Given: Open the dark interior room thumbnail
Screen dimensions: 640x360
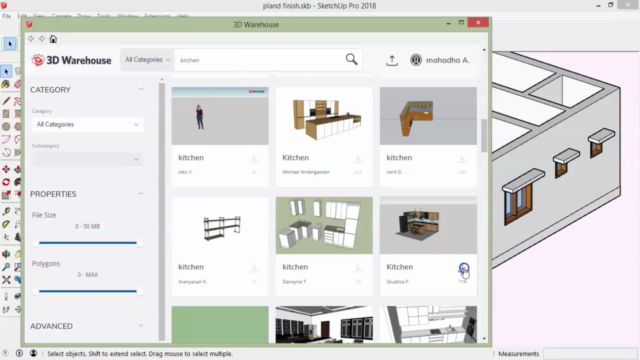Looking at the screenshot, I should pyautogui.click(x=324, y=324).
